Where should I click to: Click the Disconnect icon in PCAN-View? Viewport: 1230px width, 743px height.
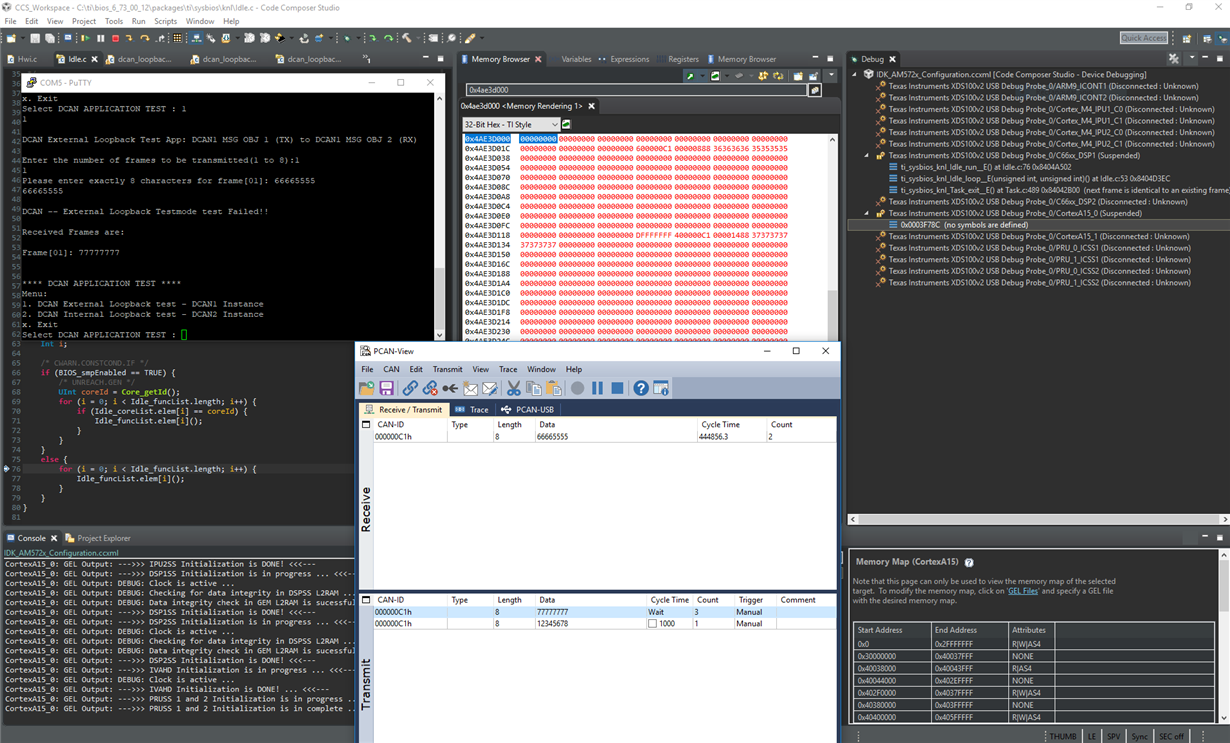click(430, 388)
